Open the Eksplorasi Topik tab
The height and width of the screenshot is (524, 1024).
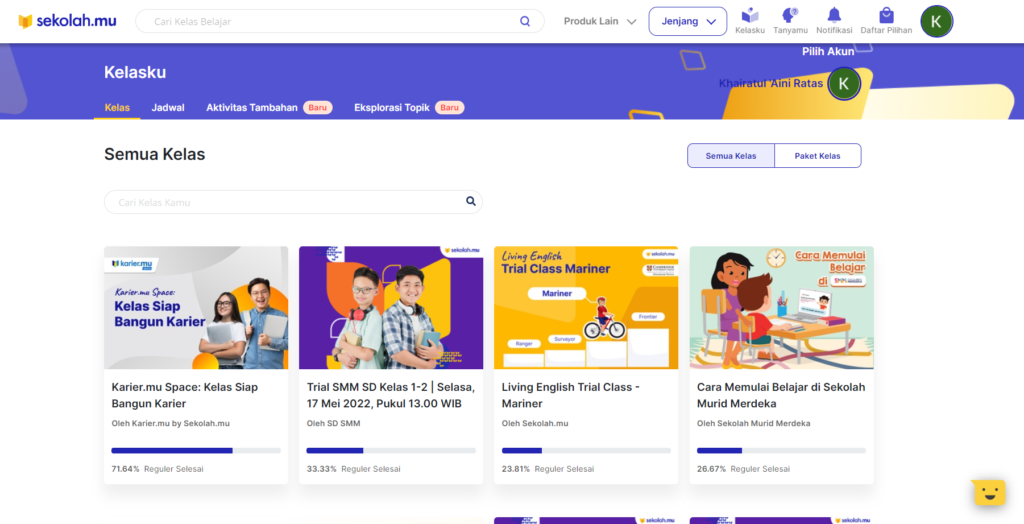[392, 108]
